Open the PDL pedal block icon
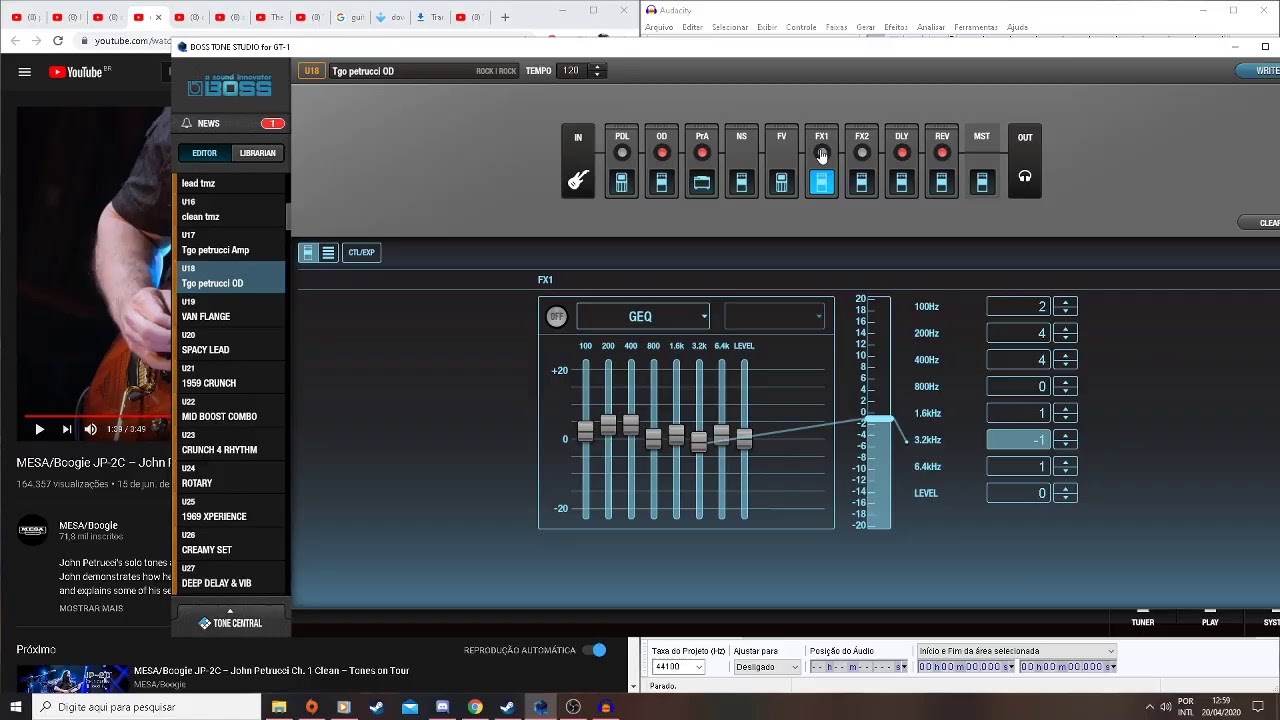The height and width of the screenshot is (720, 1280). 621,182
